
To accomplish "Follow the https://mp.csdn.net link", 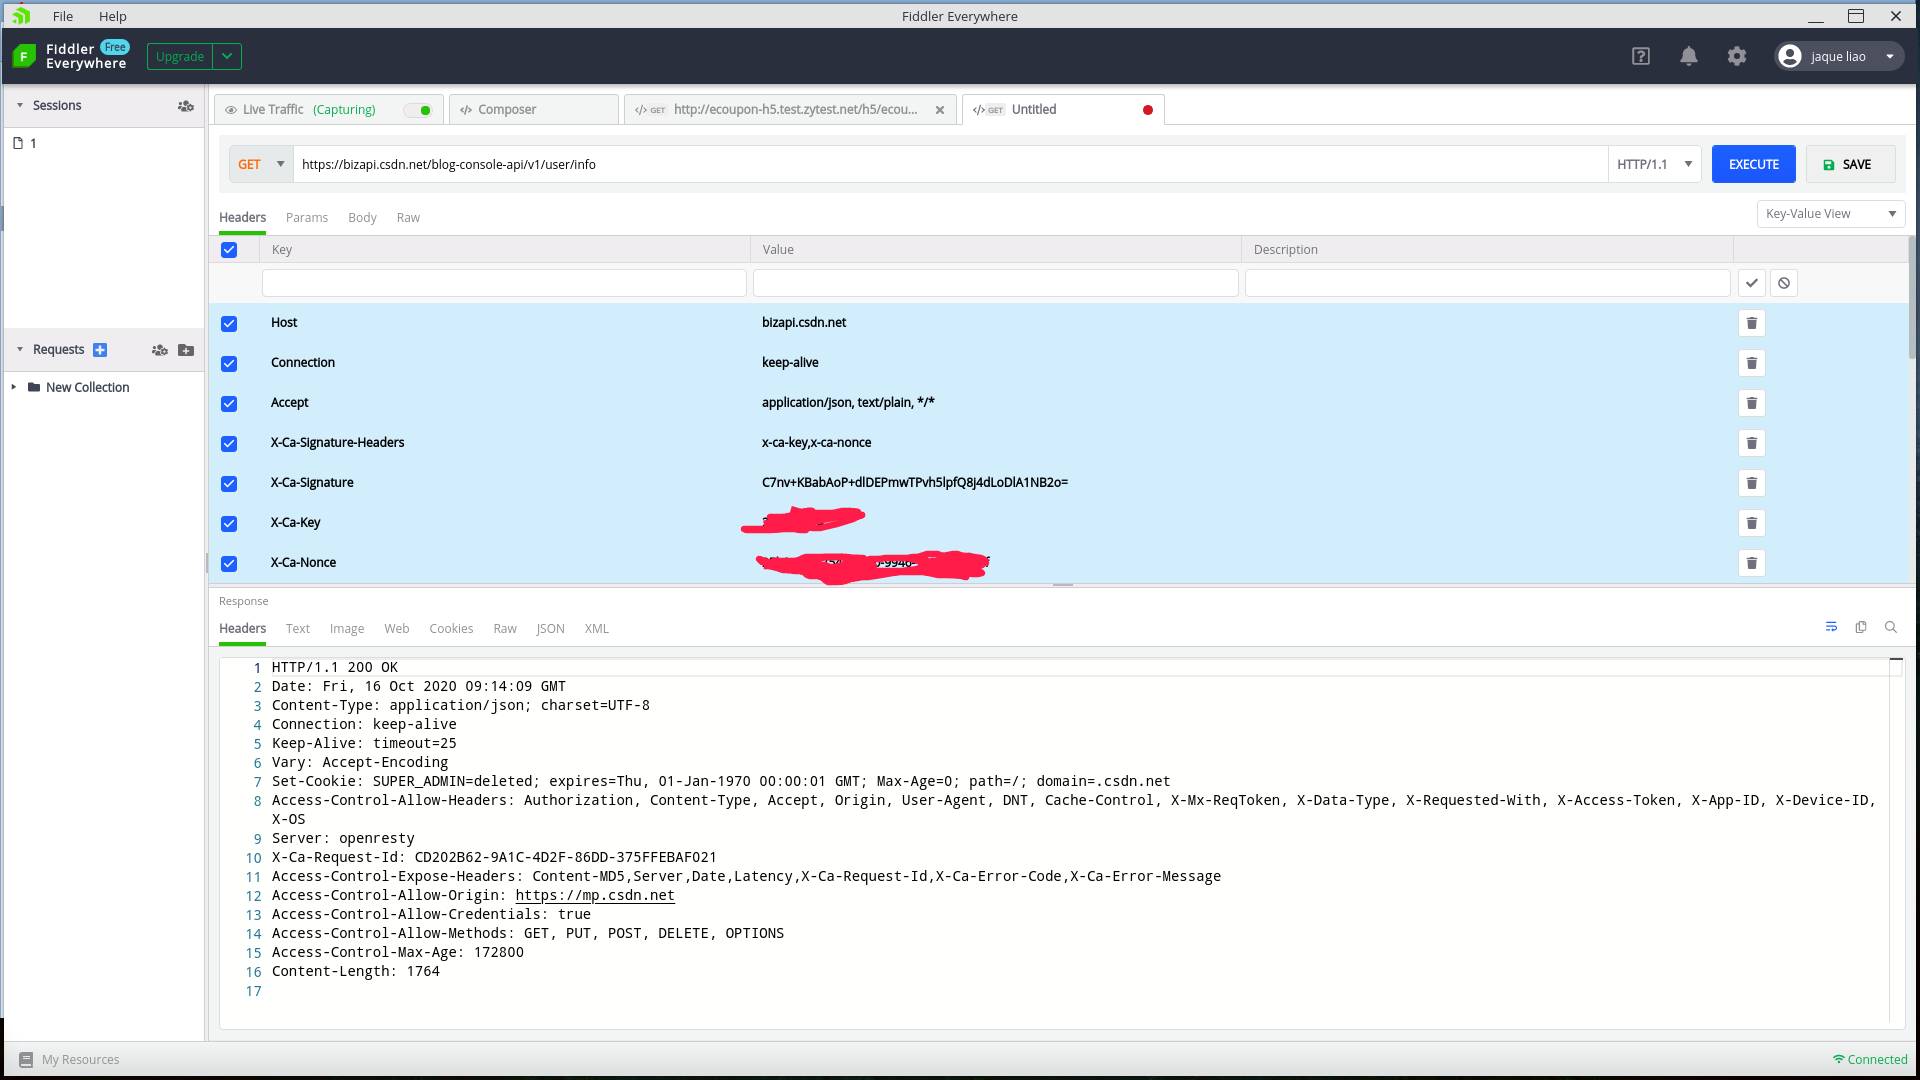I will [x=595, y=895].
